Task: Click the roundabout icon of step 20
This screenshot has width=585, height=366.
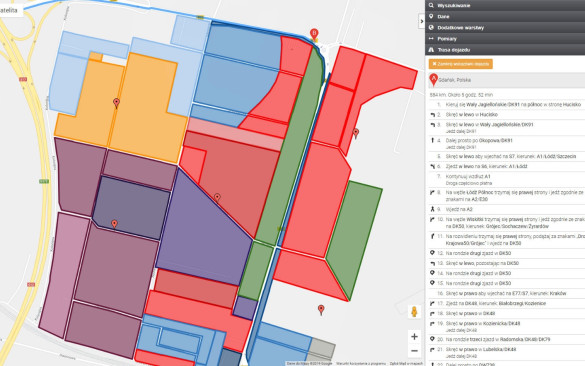Action: (x=432, y=339)
